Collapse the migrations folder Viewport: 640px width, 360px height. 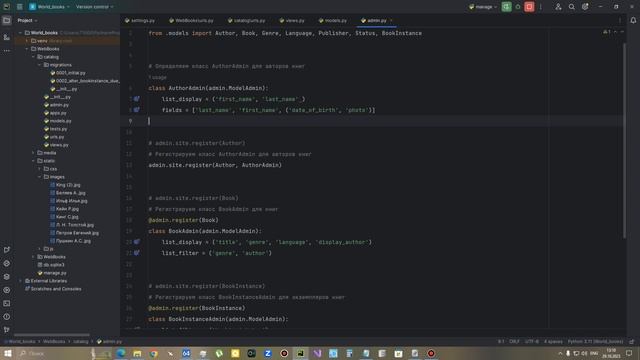tap(40, 65)
